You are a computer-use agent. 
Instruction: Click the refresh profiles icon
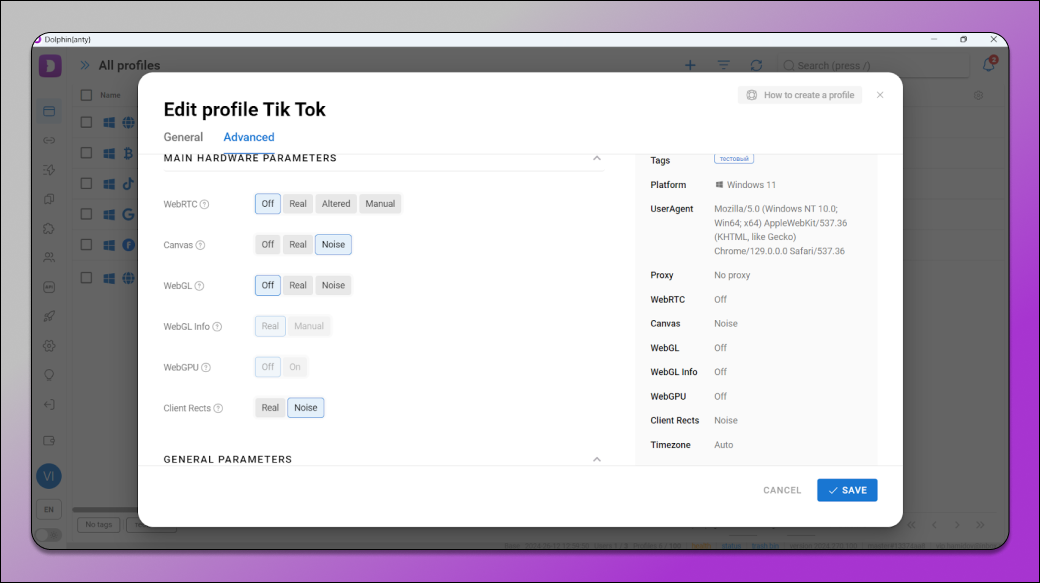click(756, 65)
